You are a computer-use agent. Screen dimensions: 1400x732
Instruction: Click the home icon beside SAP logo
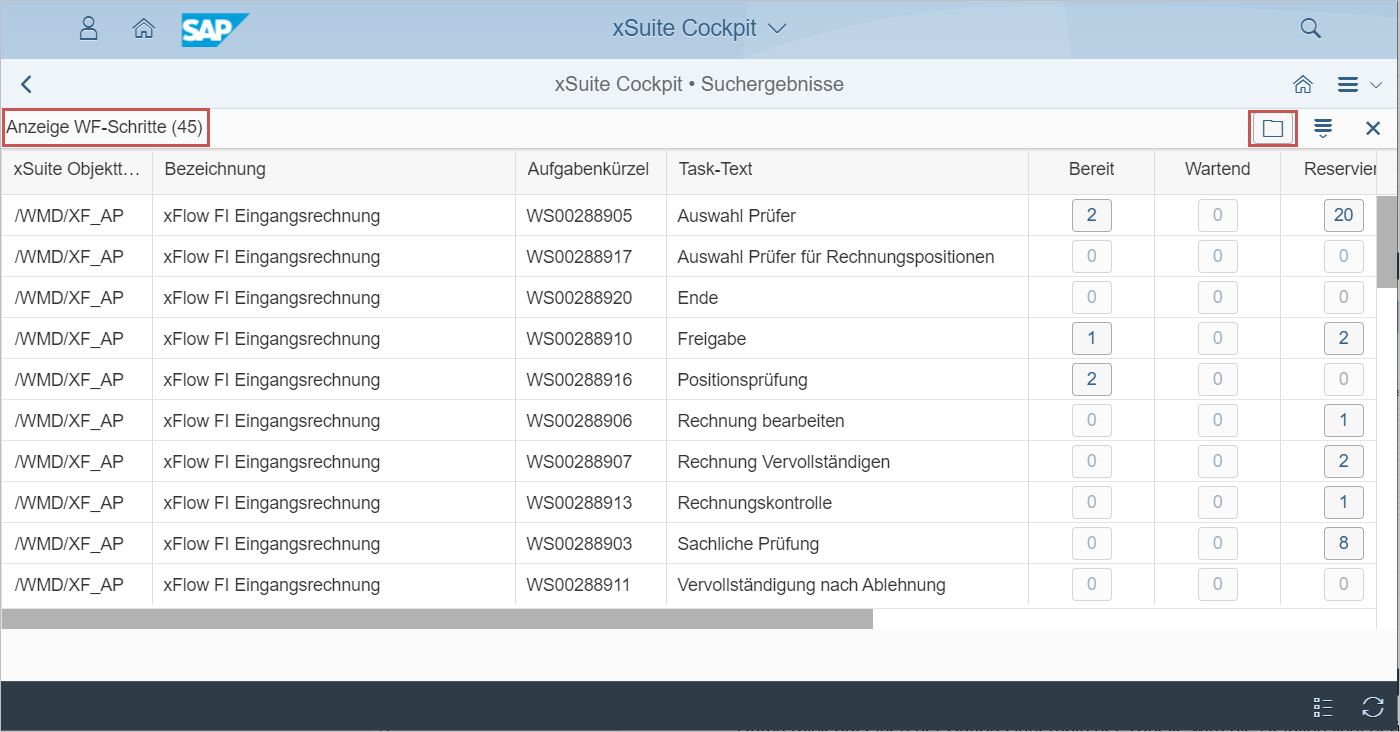tap(143, 28)
